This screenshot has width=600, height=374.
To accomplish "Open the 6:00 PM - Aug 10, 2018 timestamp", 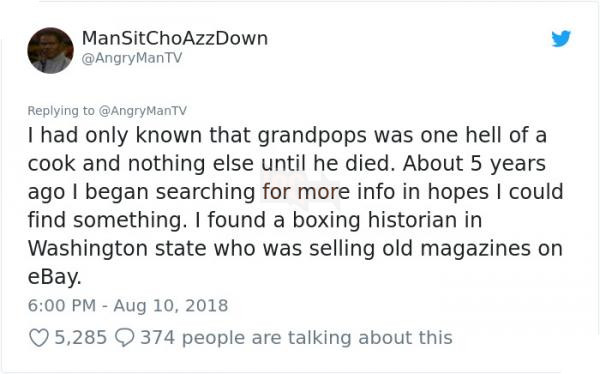I will 128,305.
